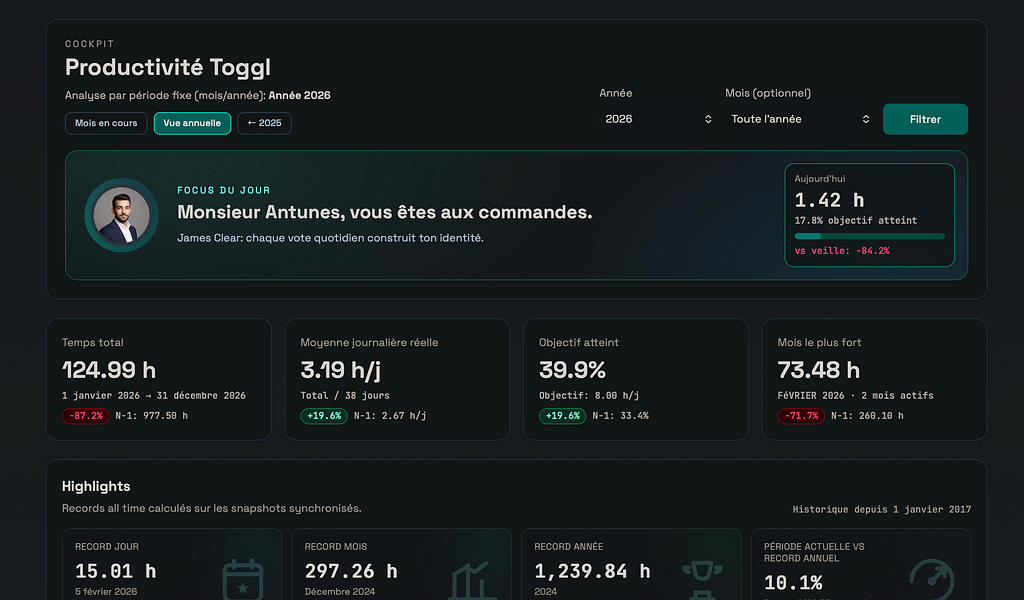
Task: Click the FOCUS DU JOUR label
Action: (223, 191)
